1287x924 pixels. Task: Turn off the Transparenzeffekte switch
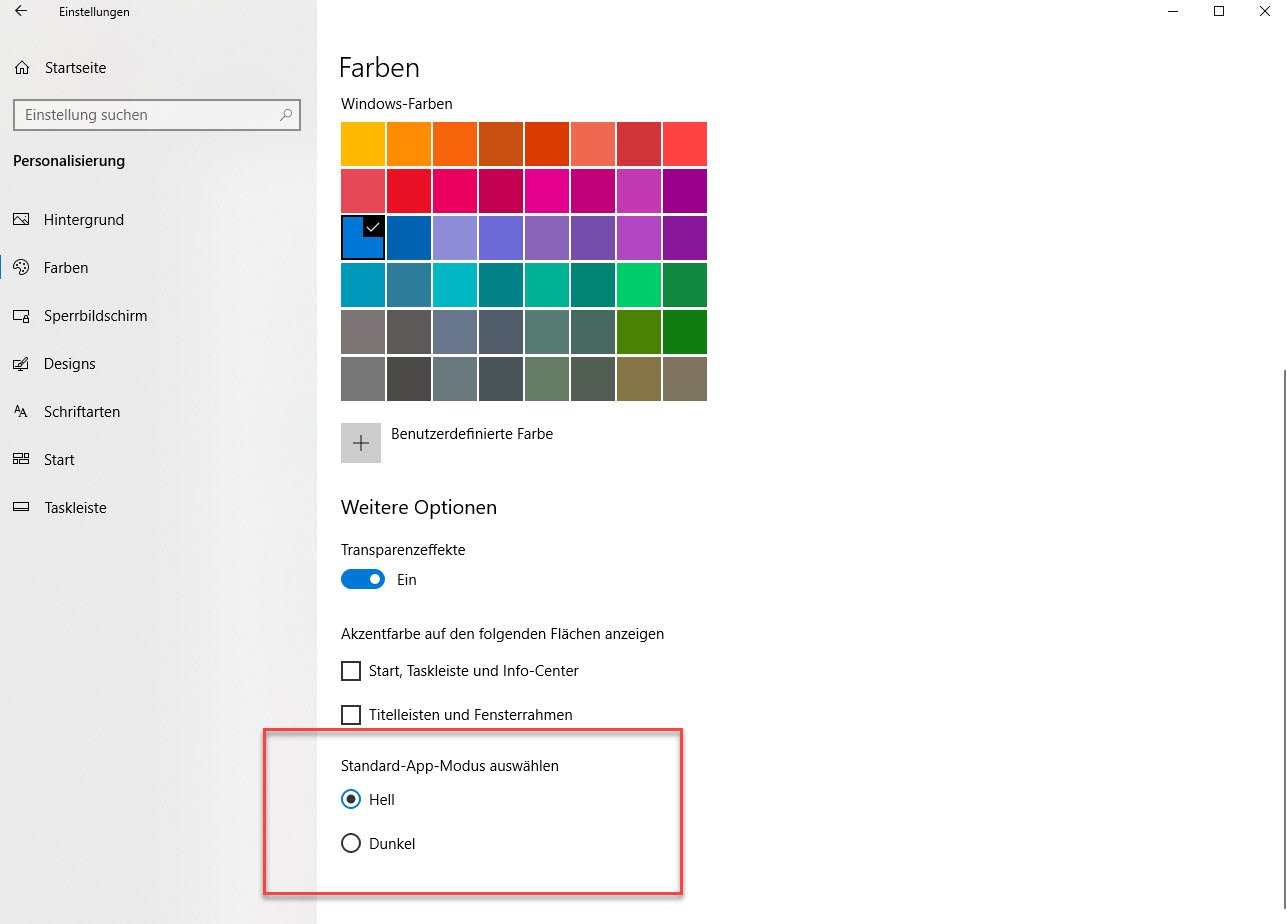click(363, 580)
